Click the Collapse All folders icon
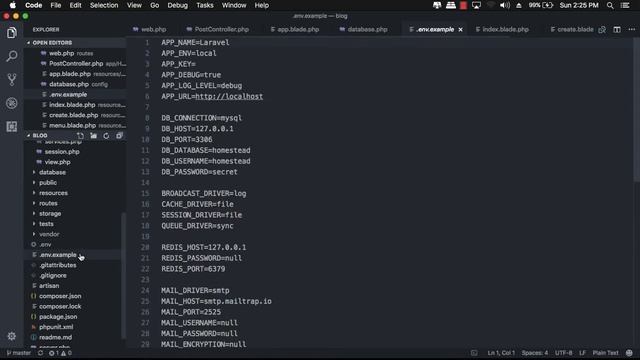This screenshot has height=360, width=640. coord(119,136)
